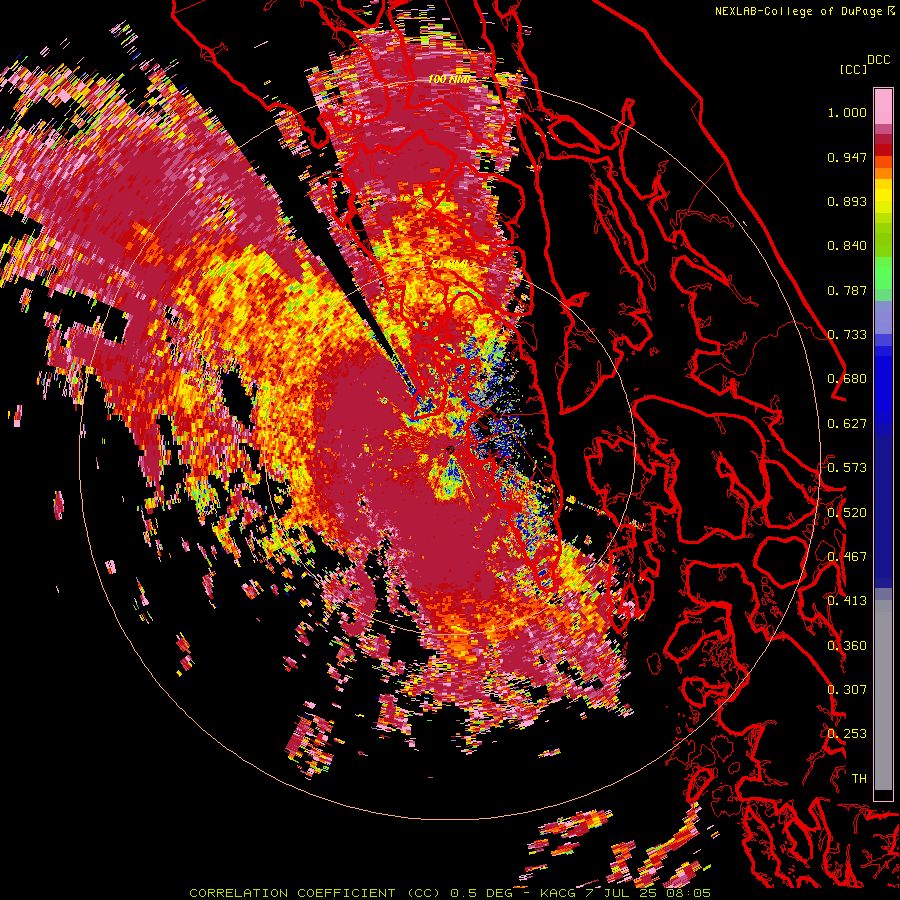Click the 50 NM range ring label

(449, 264)
